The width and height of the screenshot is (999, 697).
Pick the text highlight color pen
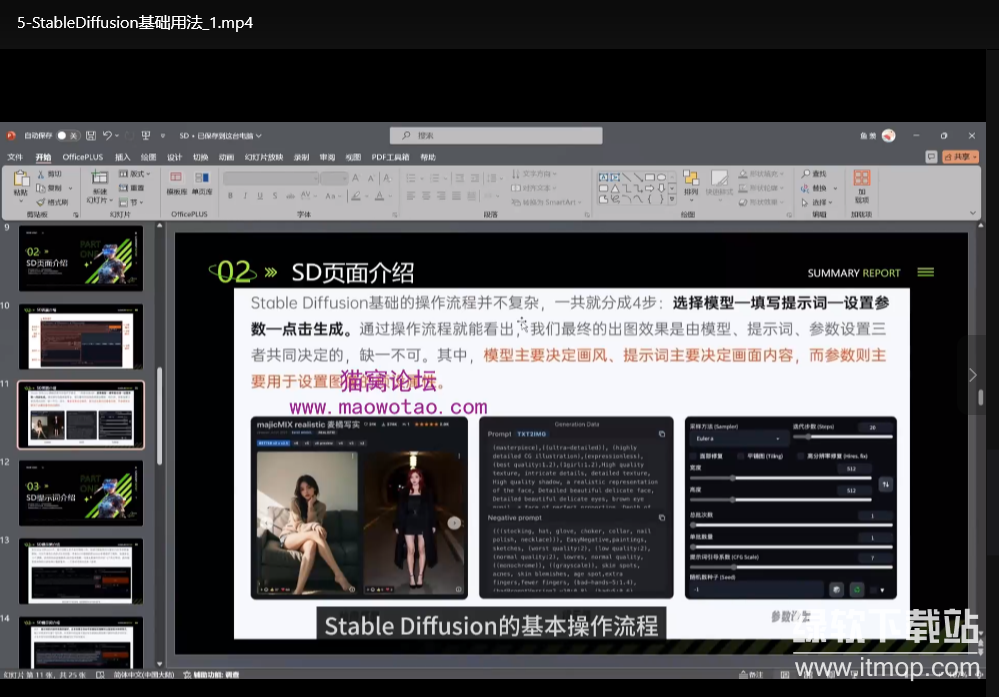click(x=357, y=196)
